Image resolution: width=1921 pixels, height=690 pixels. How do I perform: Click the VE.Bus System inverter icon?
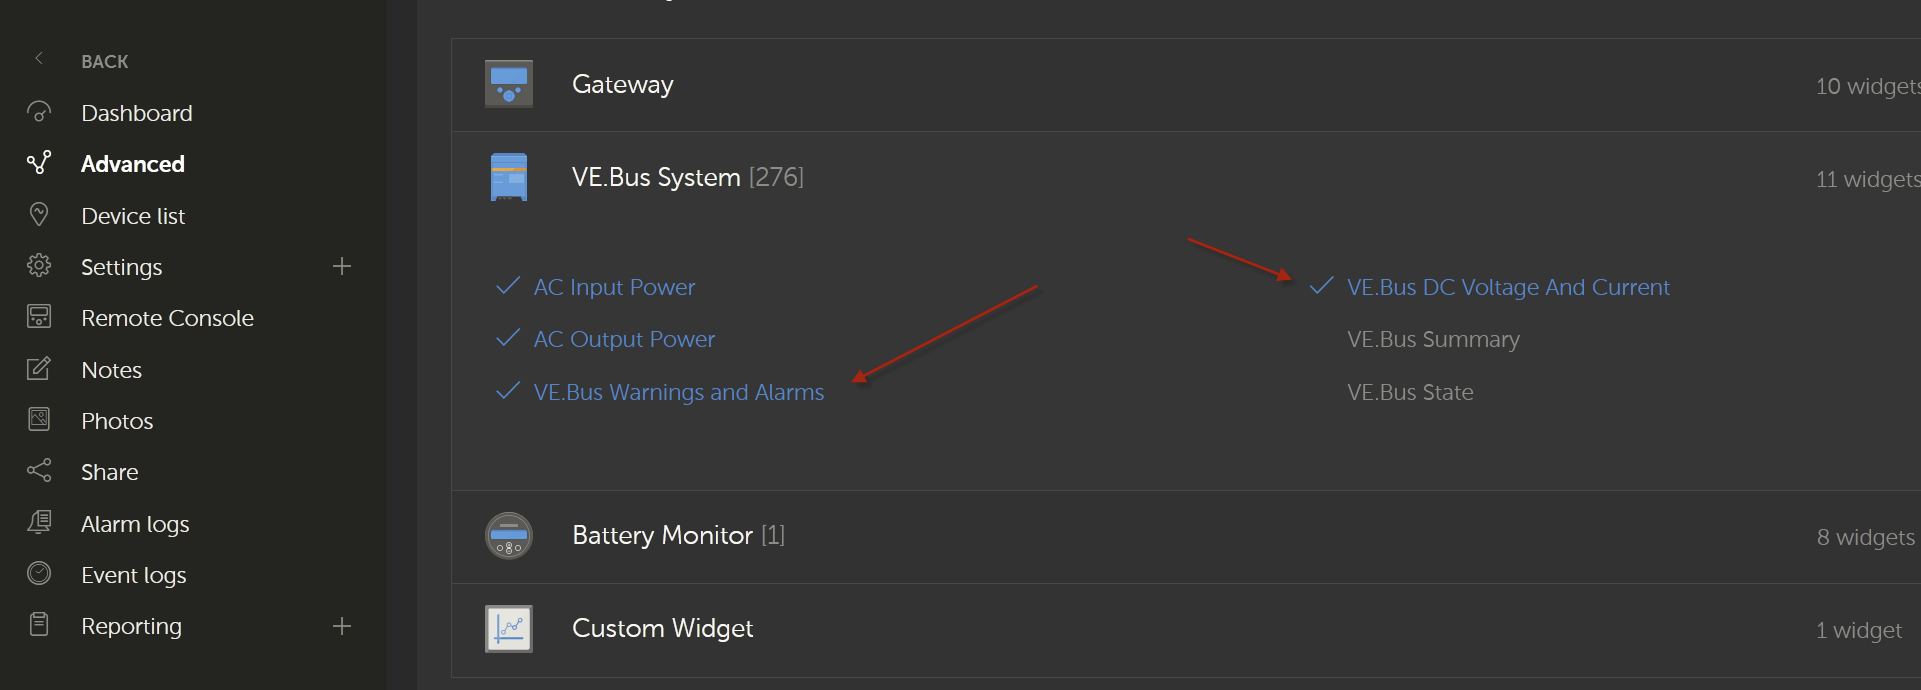click(508, 177)
